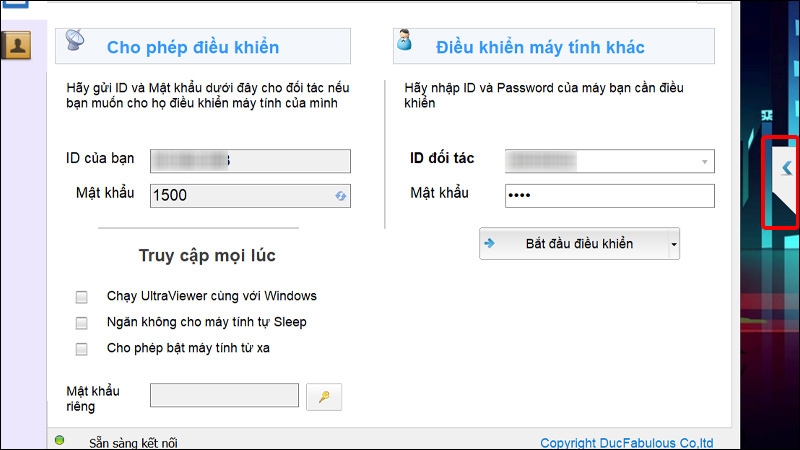The width and height of the screenshot is (800, 450).
Task: Click the blue icon above the contacts icon
Action: pos(15,5)
